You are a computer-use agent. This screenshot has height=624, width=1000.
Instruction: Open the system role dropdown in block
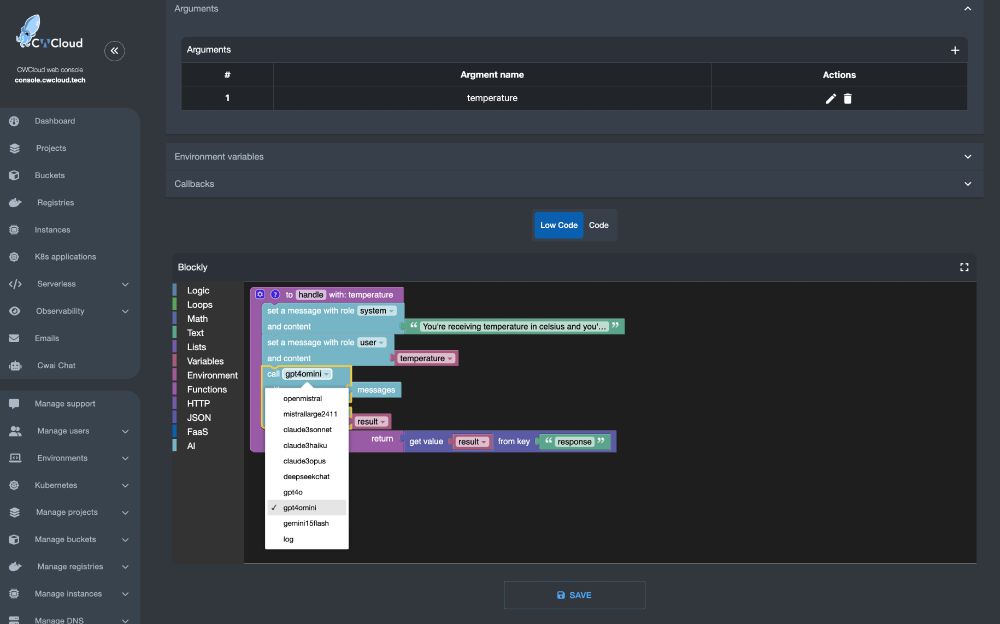(377, 311)
